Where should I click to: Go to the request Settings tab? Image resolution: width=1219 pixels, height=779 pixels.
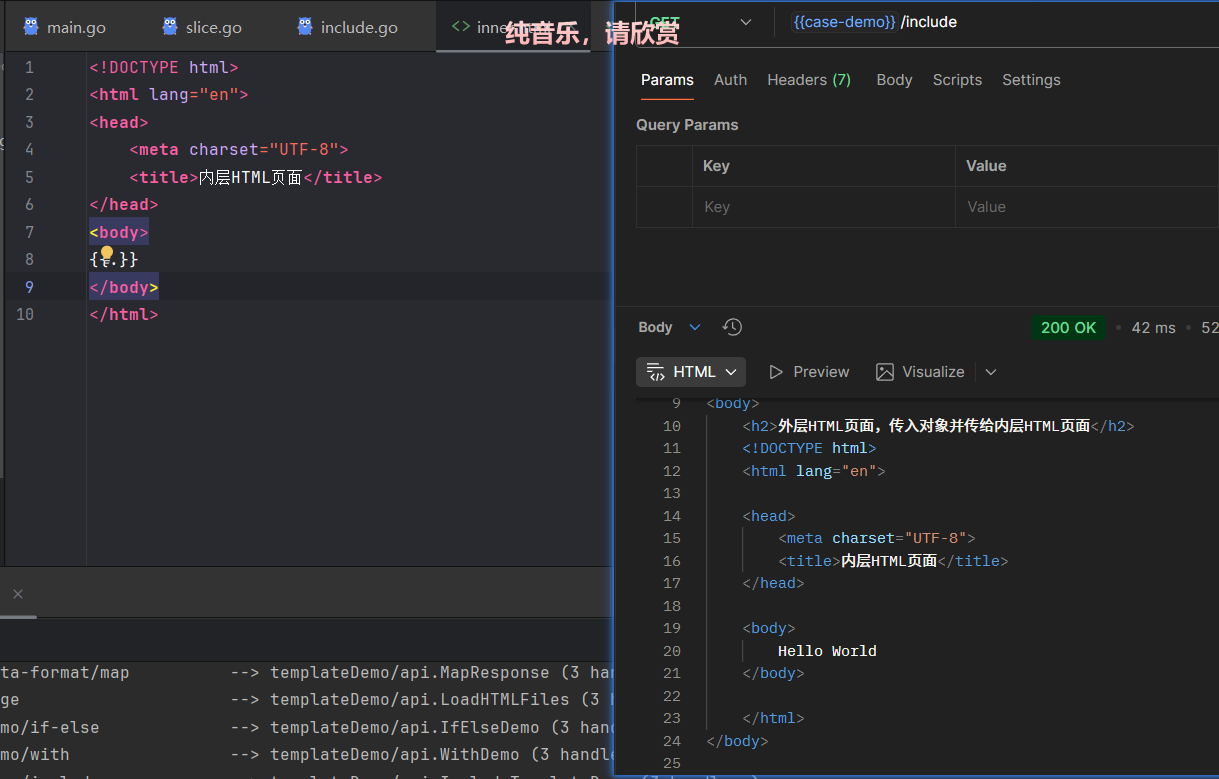tap(1031, 80)
